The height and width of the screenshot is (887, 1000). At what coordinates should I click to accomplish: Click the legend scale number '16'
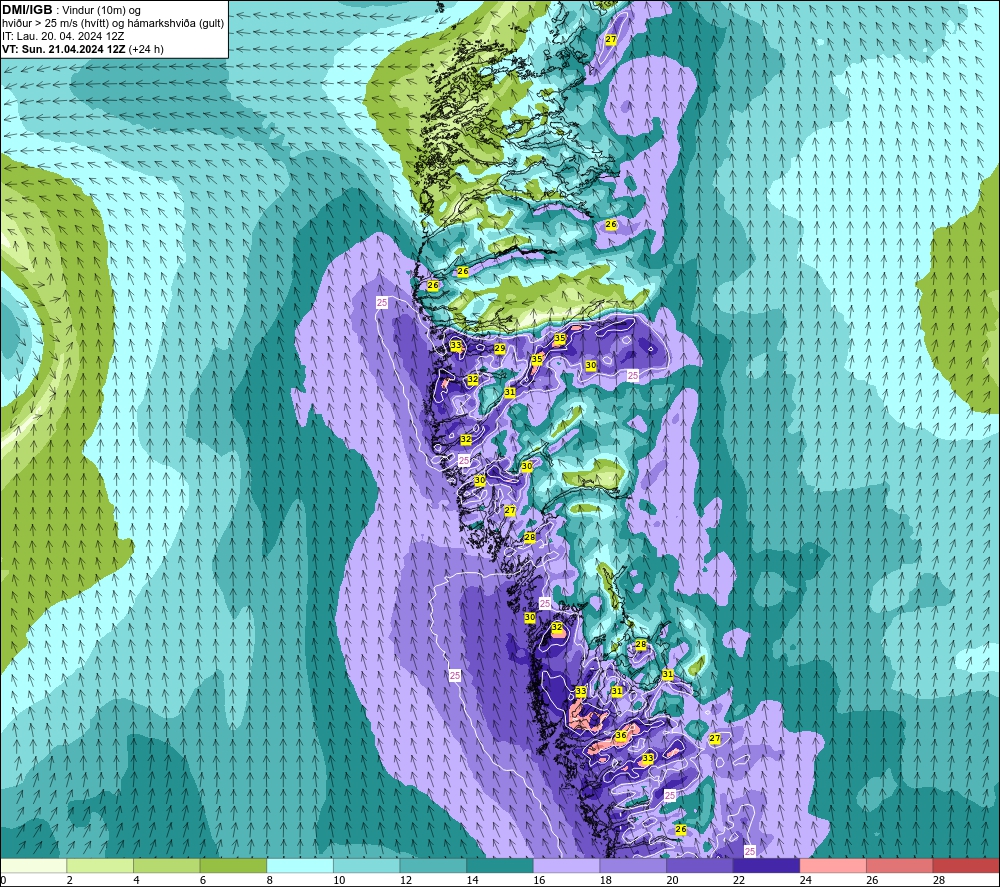(x=539, y=881)
